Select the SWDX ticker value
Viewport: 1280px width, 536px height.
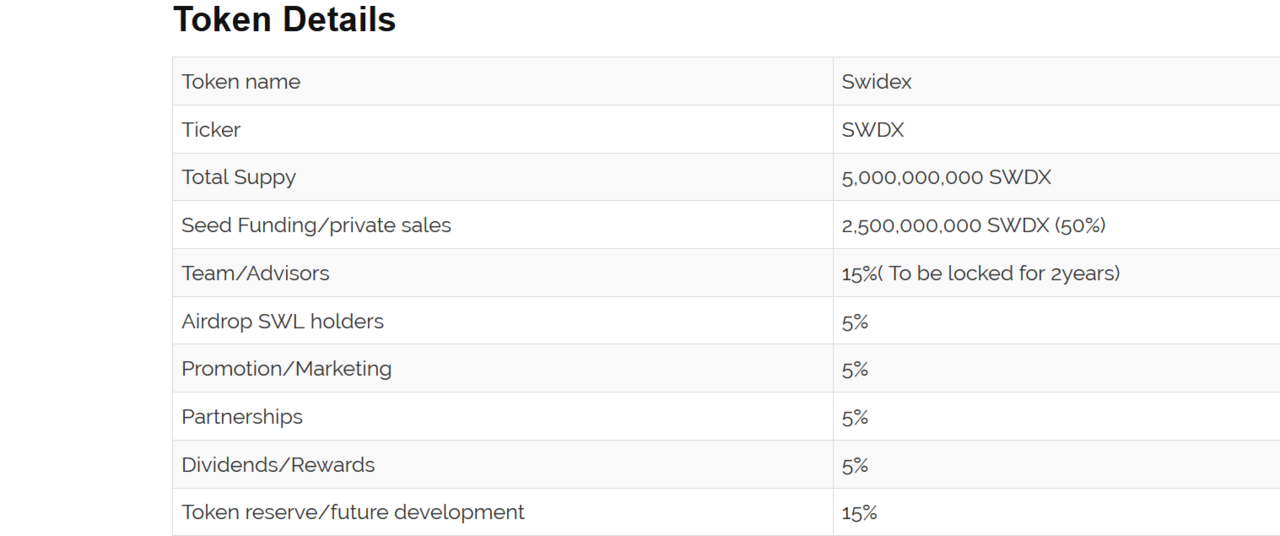point(873,130)
